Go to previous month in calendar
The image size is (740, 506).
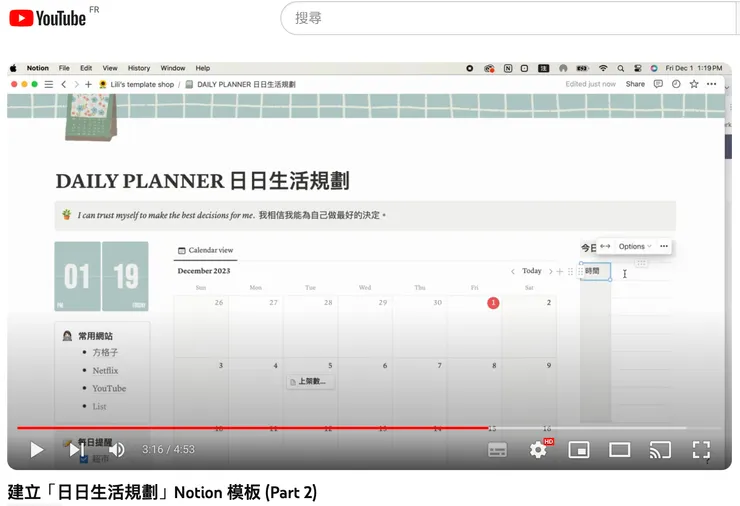coord(513,271)
